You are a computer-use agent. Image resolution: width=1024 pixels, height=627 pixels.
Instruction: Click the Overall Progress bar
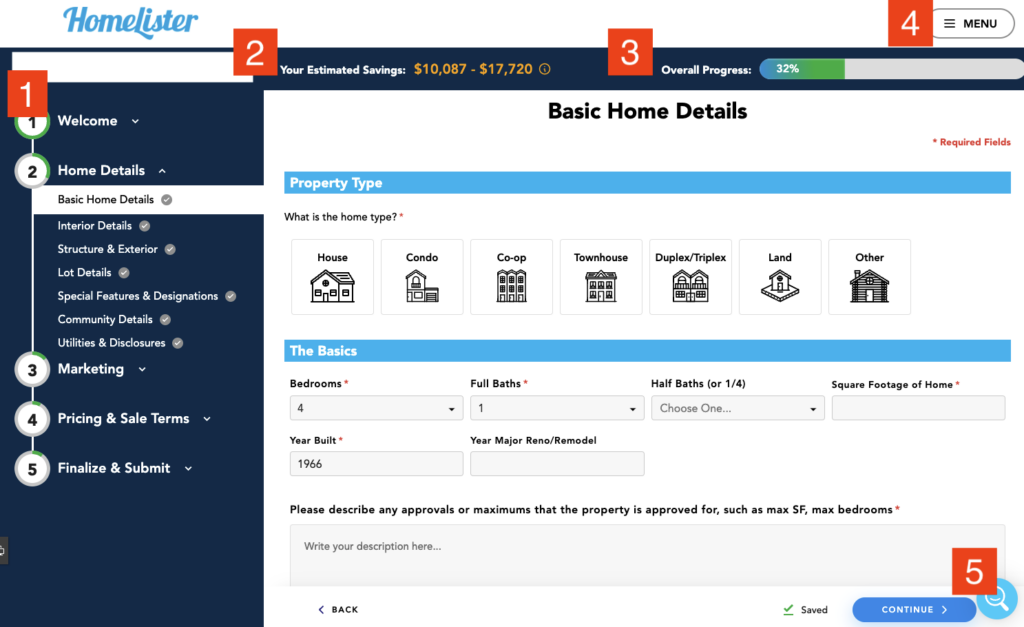pos(890,70)
